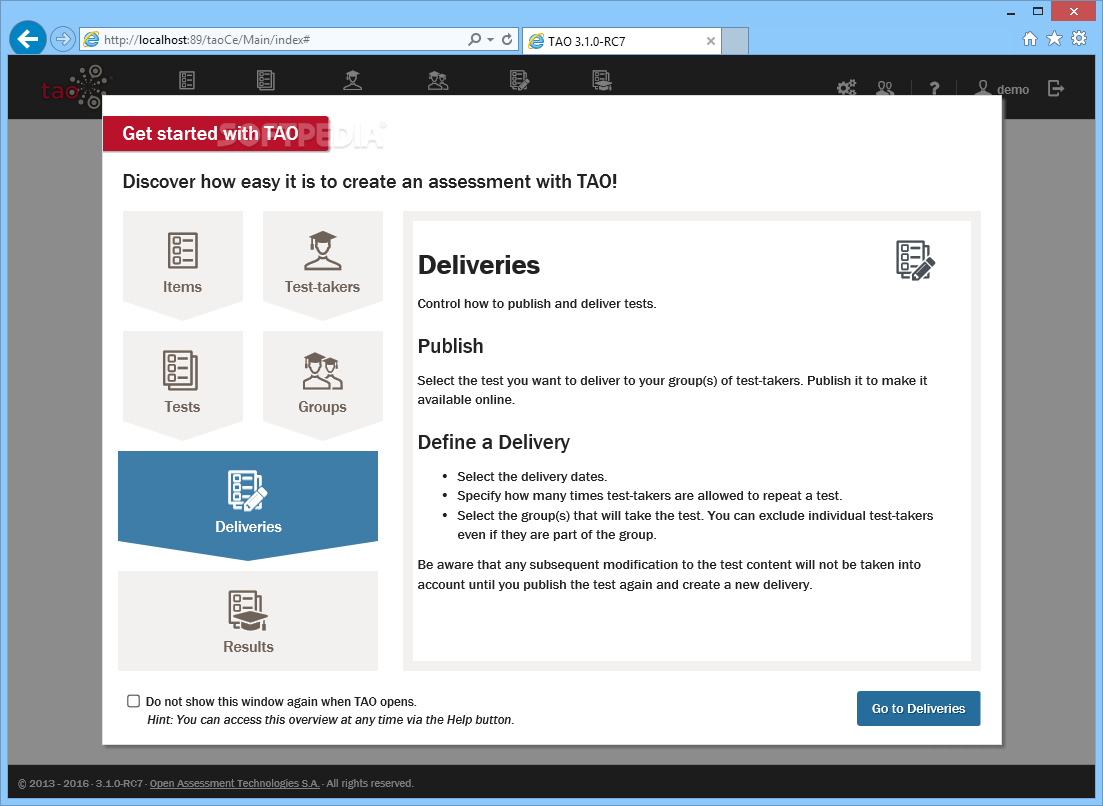
Task: Open the Deliveries icon in top navigation bar
Action: coord(519,80)
